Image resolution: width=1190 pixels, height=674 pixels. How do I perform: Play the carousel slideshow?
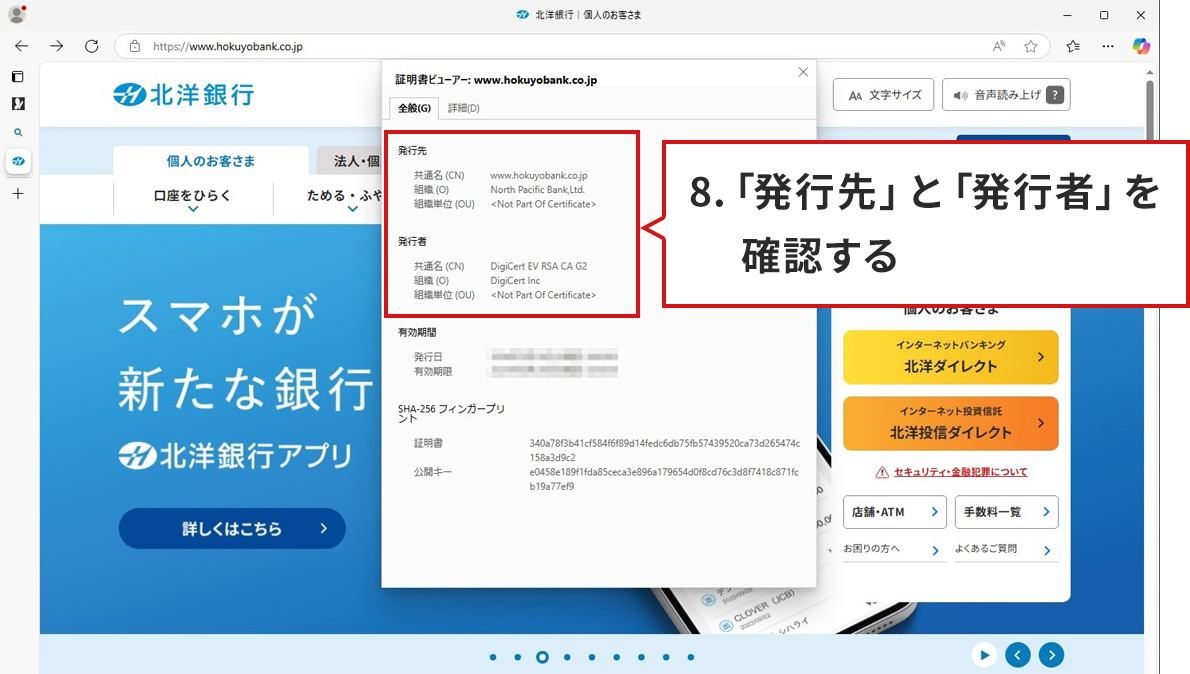click(x=984, y=655)
